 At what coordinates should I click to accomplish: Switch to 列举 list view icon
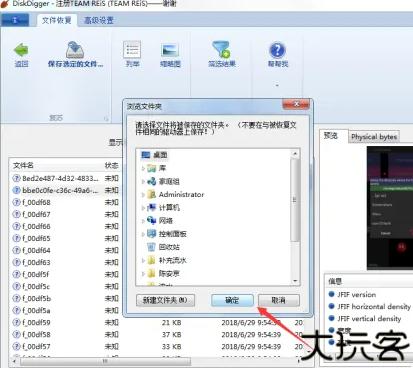[x=132, y=50]
